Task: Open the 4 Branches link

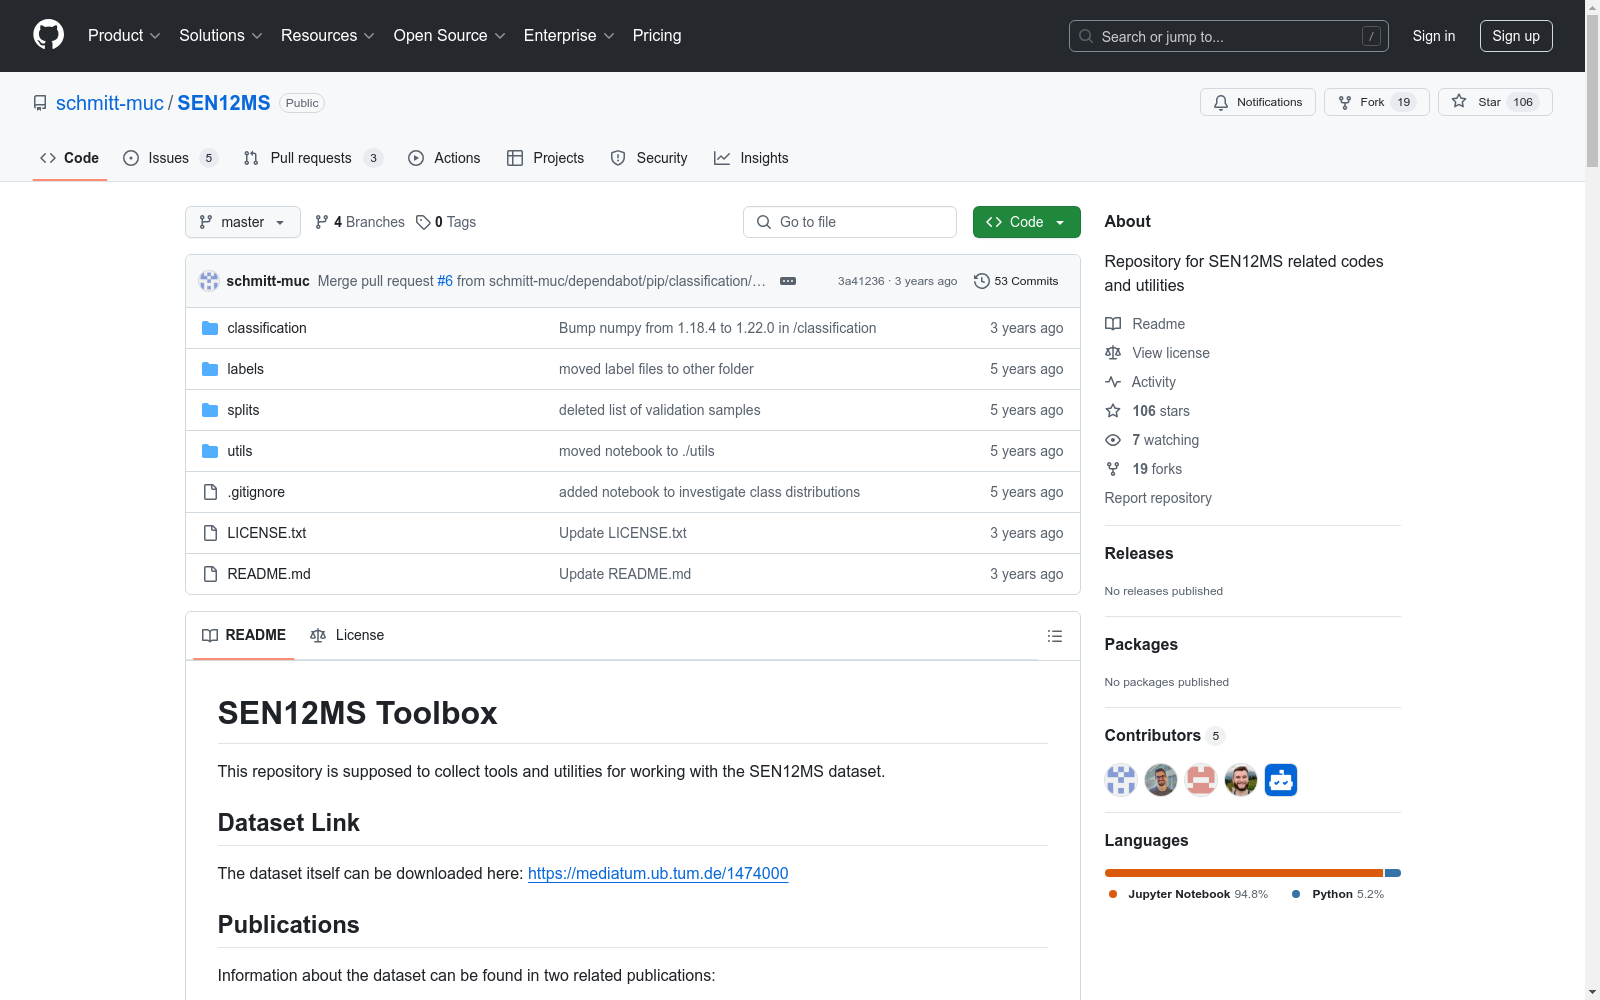Action: tap(360, 222)
